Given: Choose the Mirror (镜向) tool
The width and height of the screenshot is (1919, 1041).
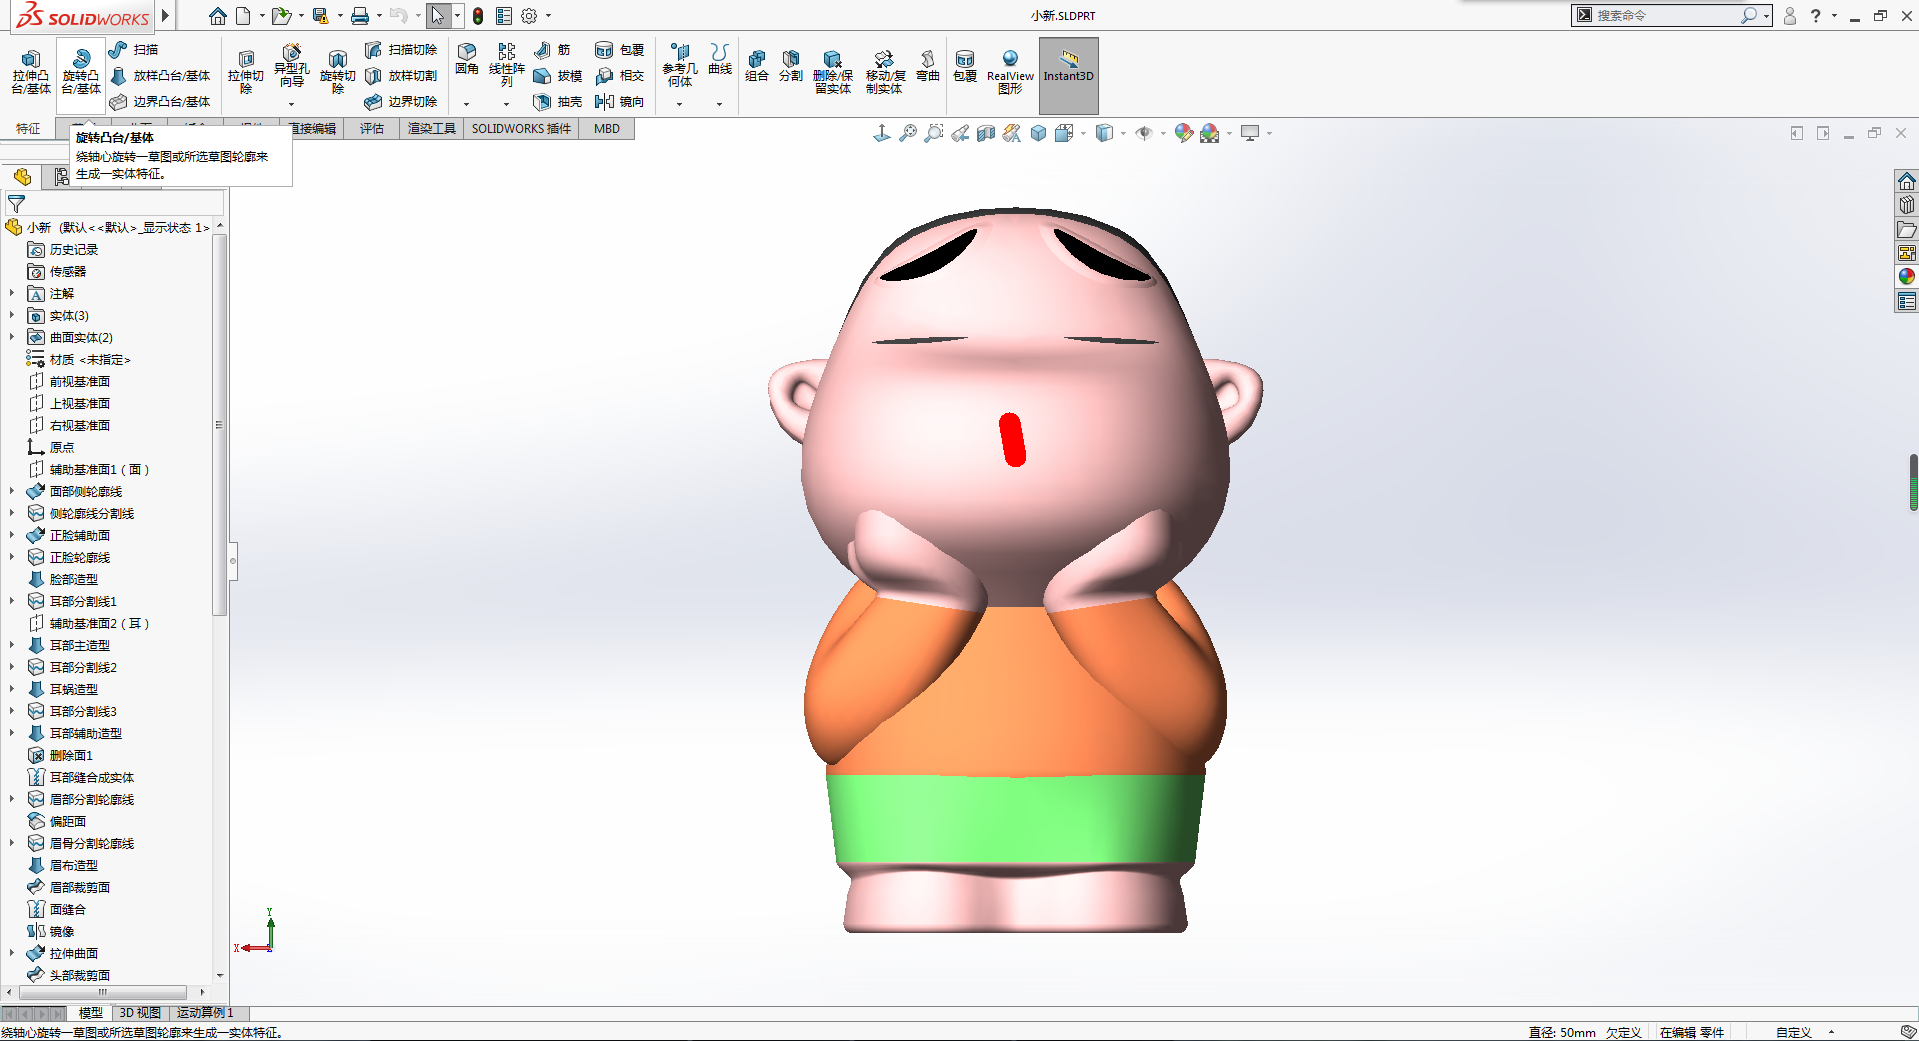Looking at the screenshot, I should 619,101.
